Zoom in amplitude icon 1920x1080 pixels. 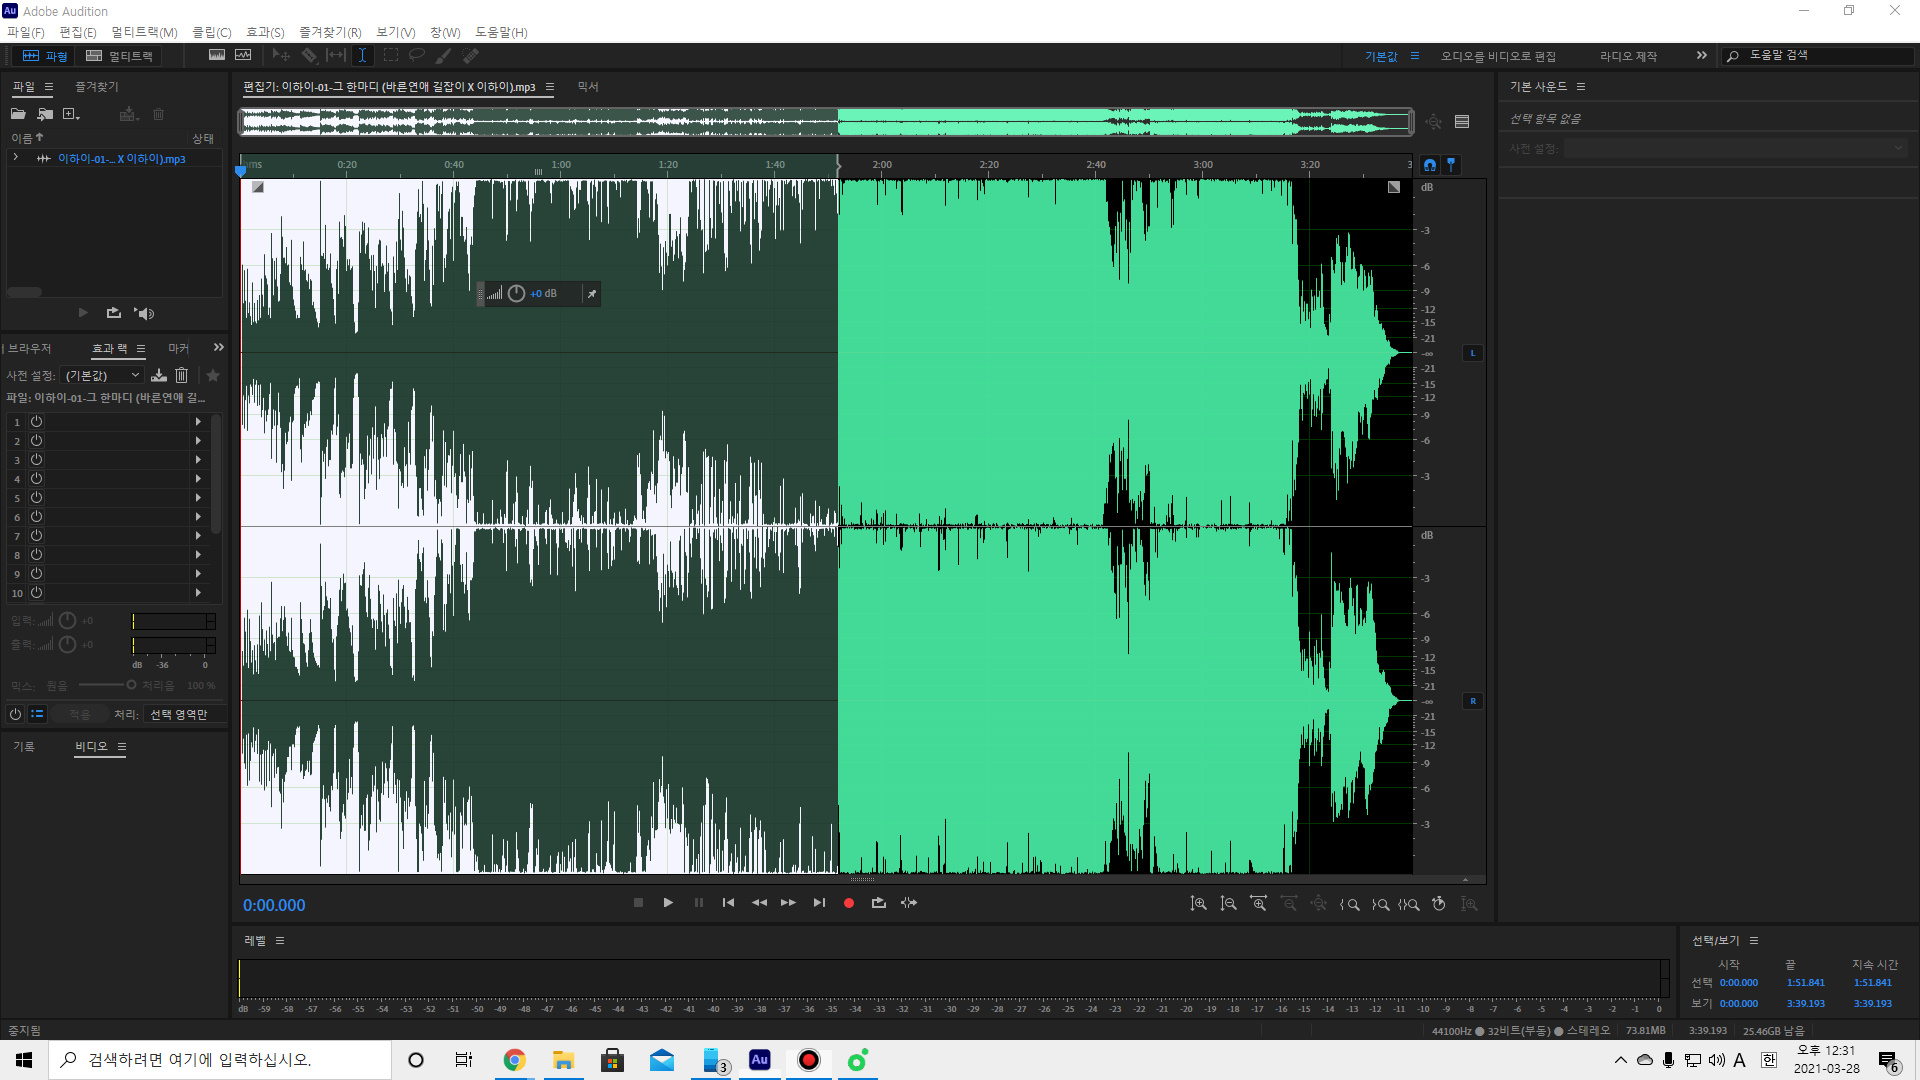tap(1198, 904)
